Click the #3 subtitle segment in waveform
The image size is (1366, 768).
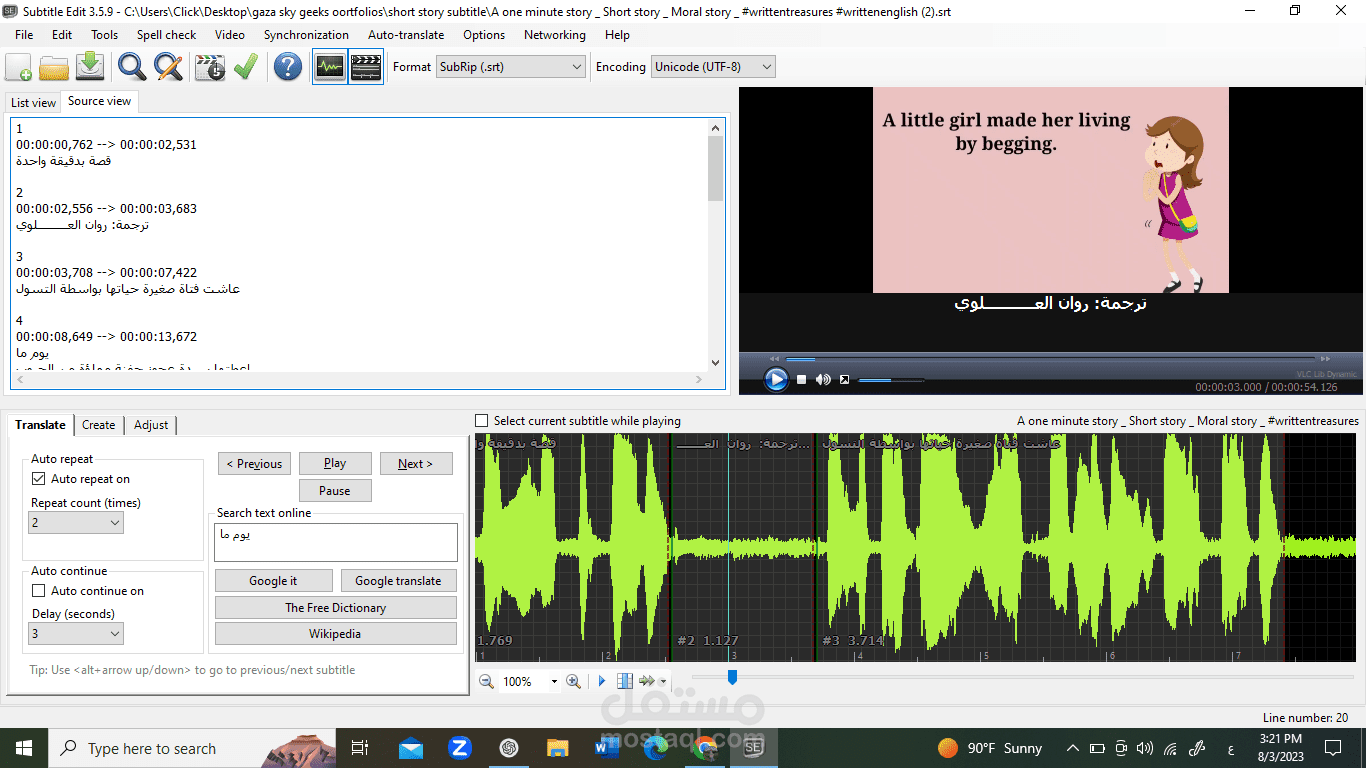(1050, 545)
